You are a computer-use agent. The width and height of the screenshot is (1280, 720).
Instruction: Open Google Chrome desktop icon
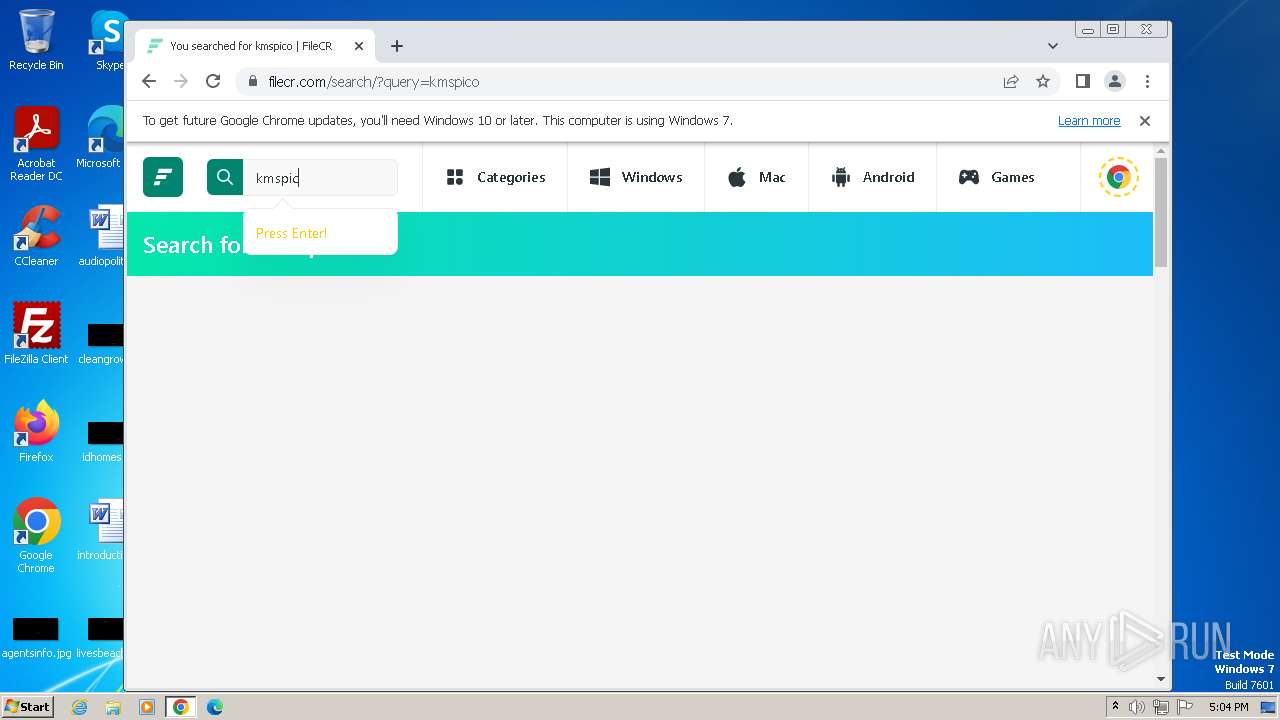tap(36, 536)
